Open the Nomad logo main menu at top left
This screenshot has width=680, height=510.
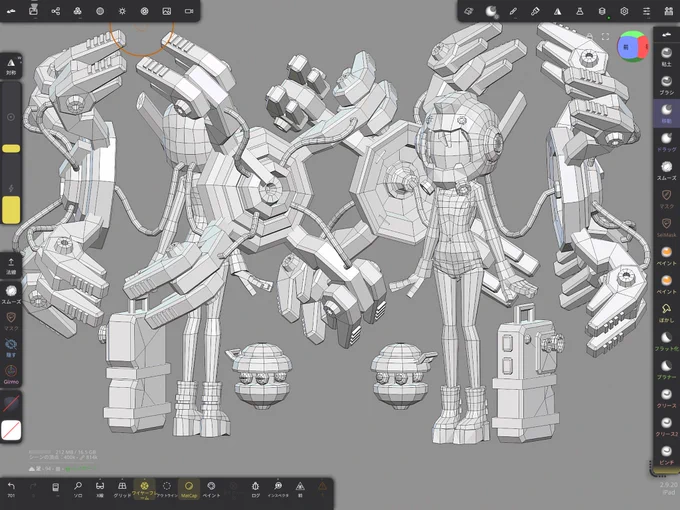click(x=11, y=11)
